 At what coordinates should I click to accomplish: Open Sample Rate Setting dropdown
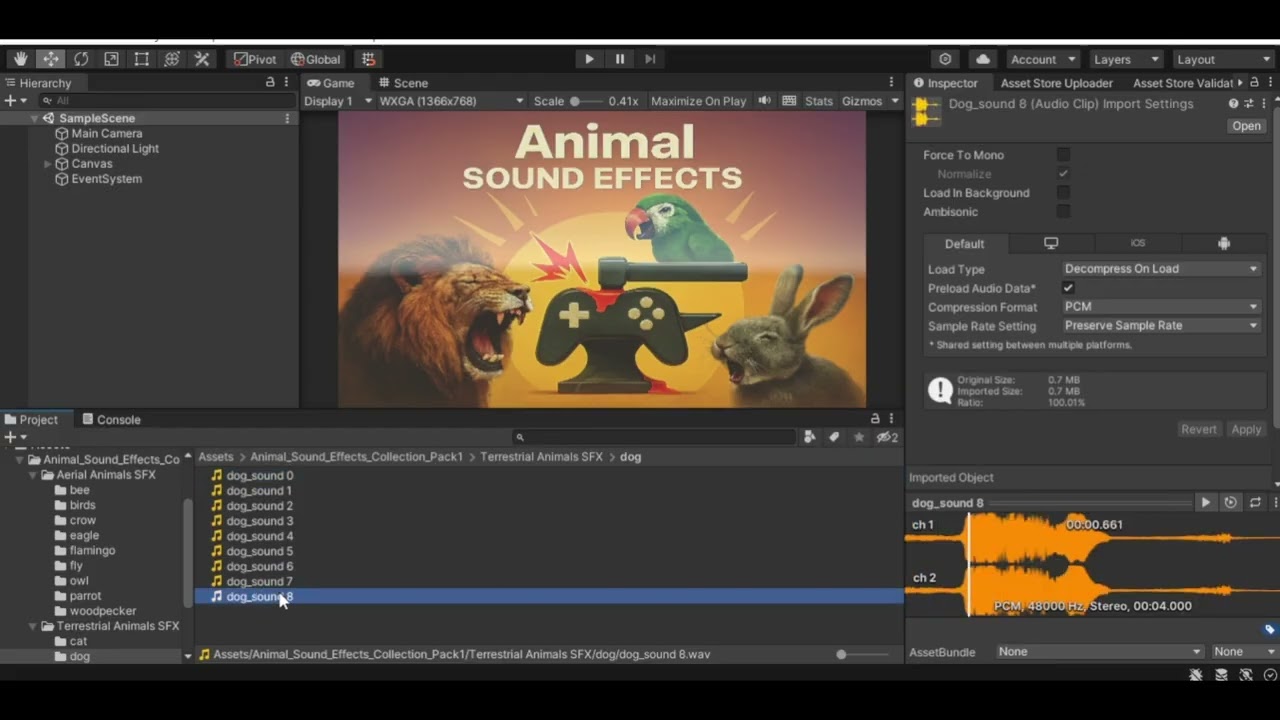[x=1161, y=326]
